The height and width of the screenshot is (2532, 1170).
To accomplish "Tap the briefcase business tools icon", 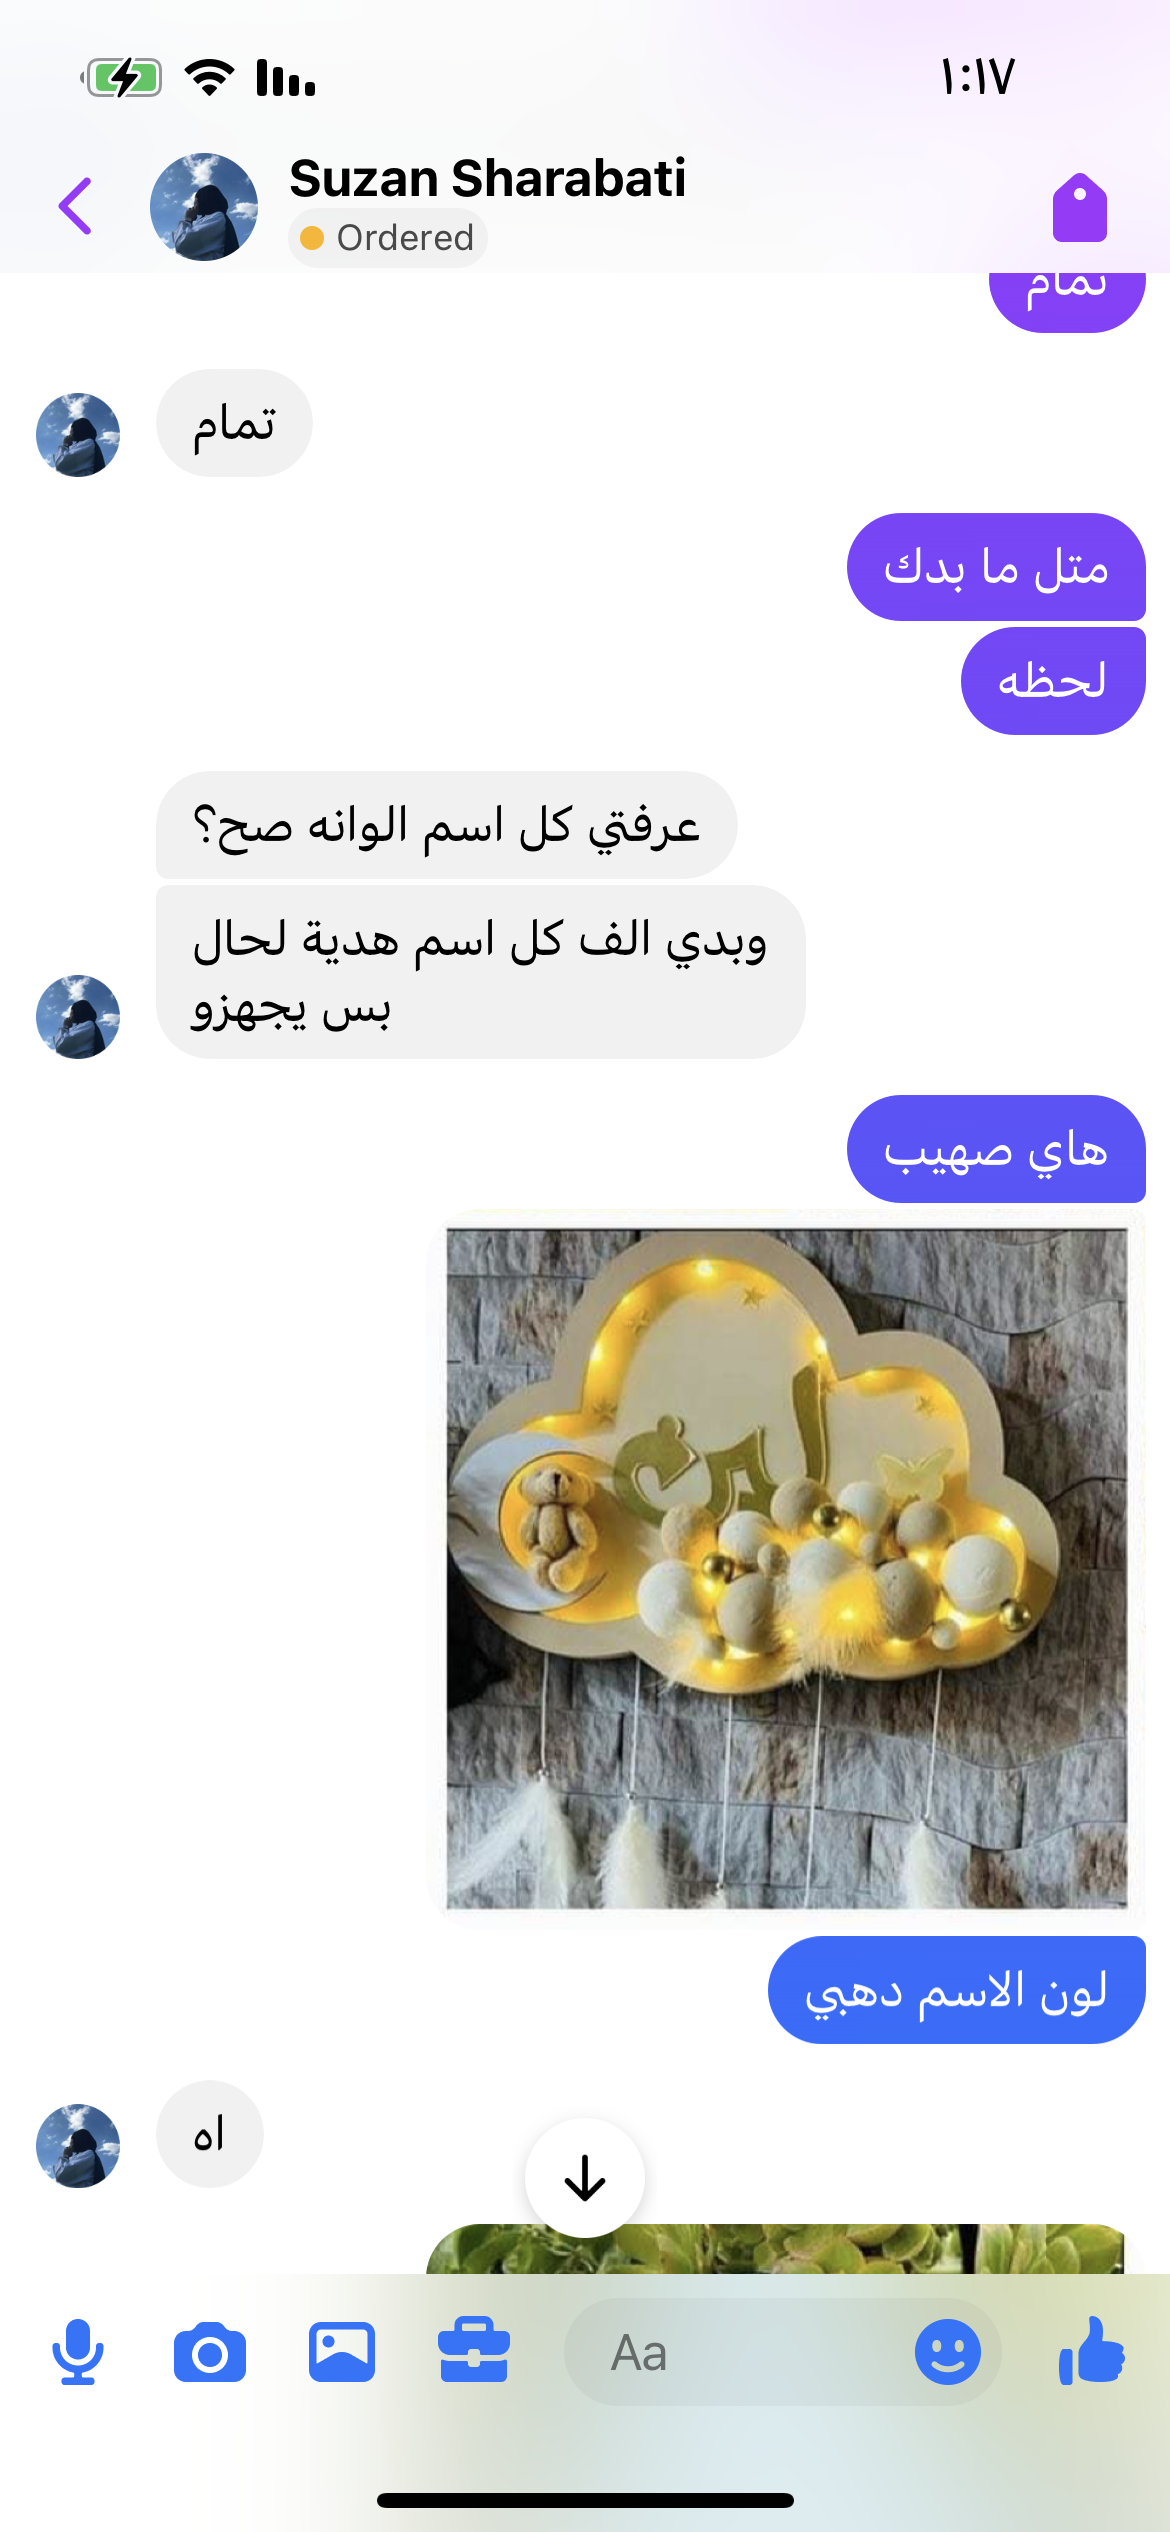I will [474, 2350].
